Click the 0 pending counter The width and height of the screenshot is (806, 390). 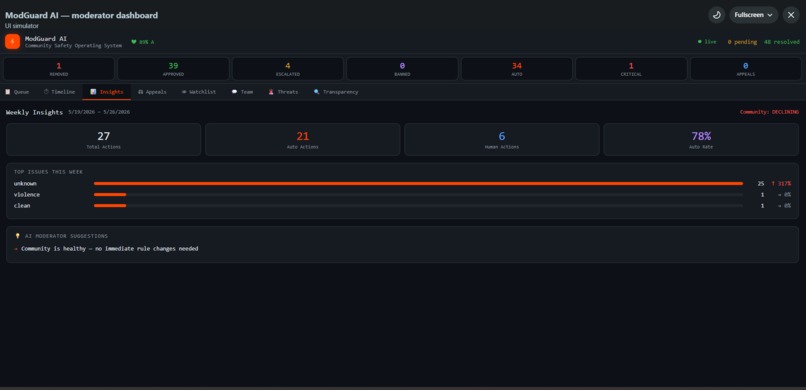click(742, 42)
